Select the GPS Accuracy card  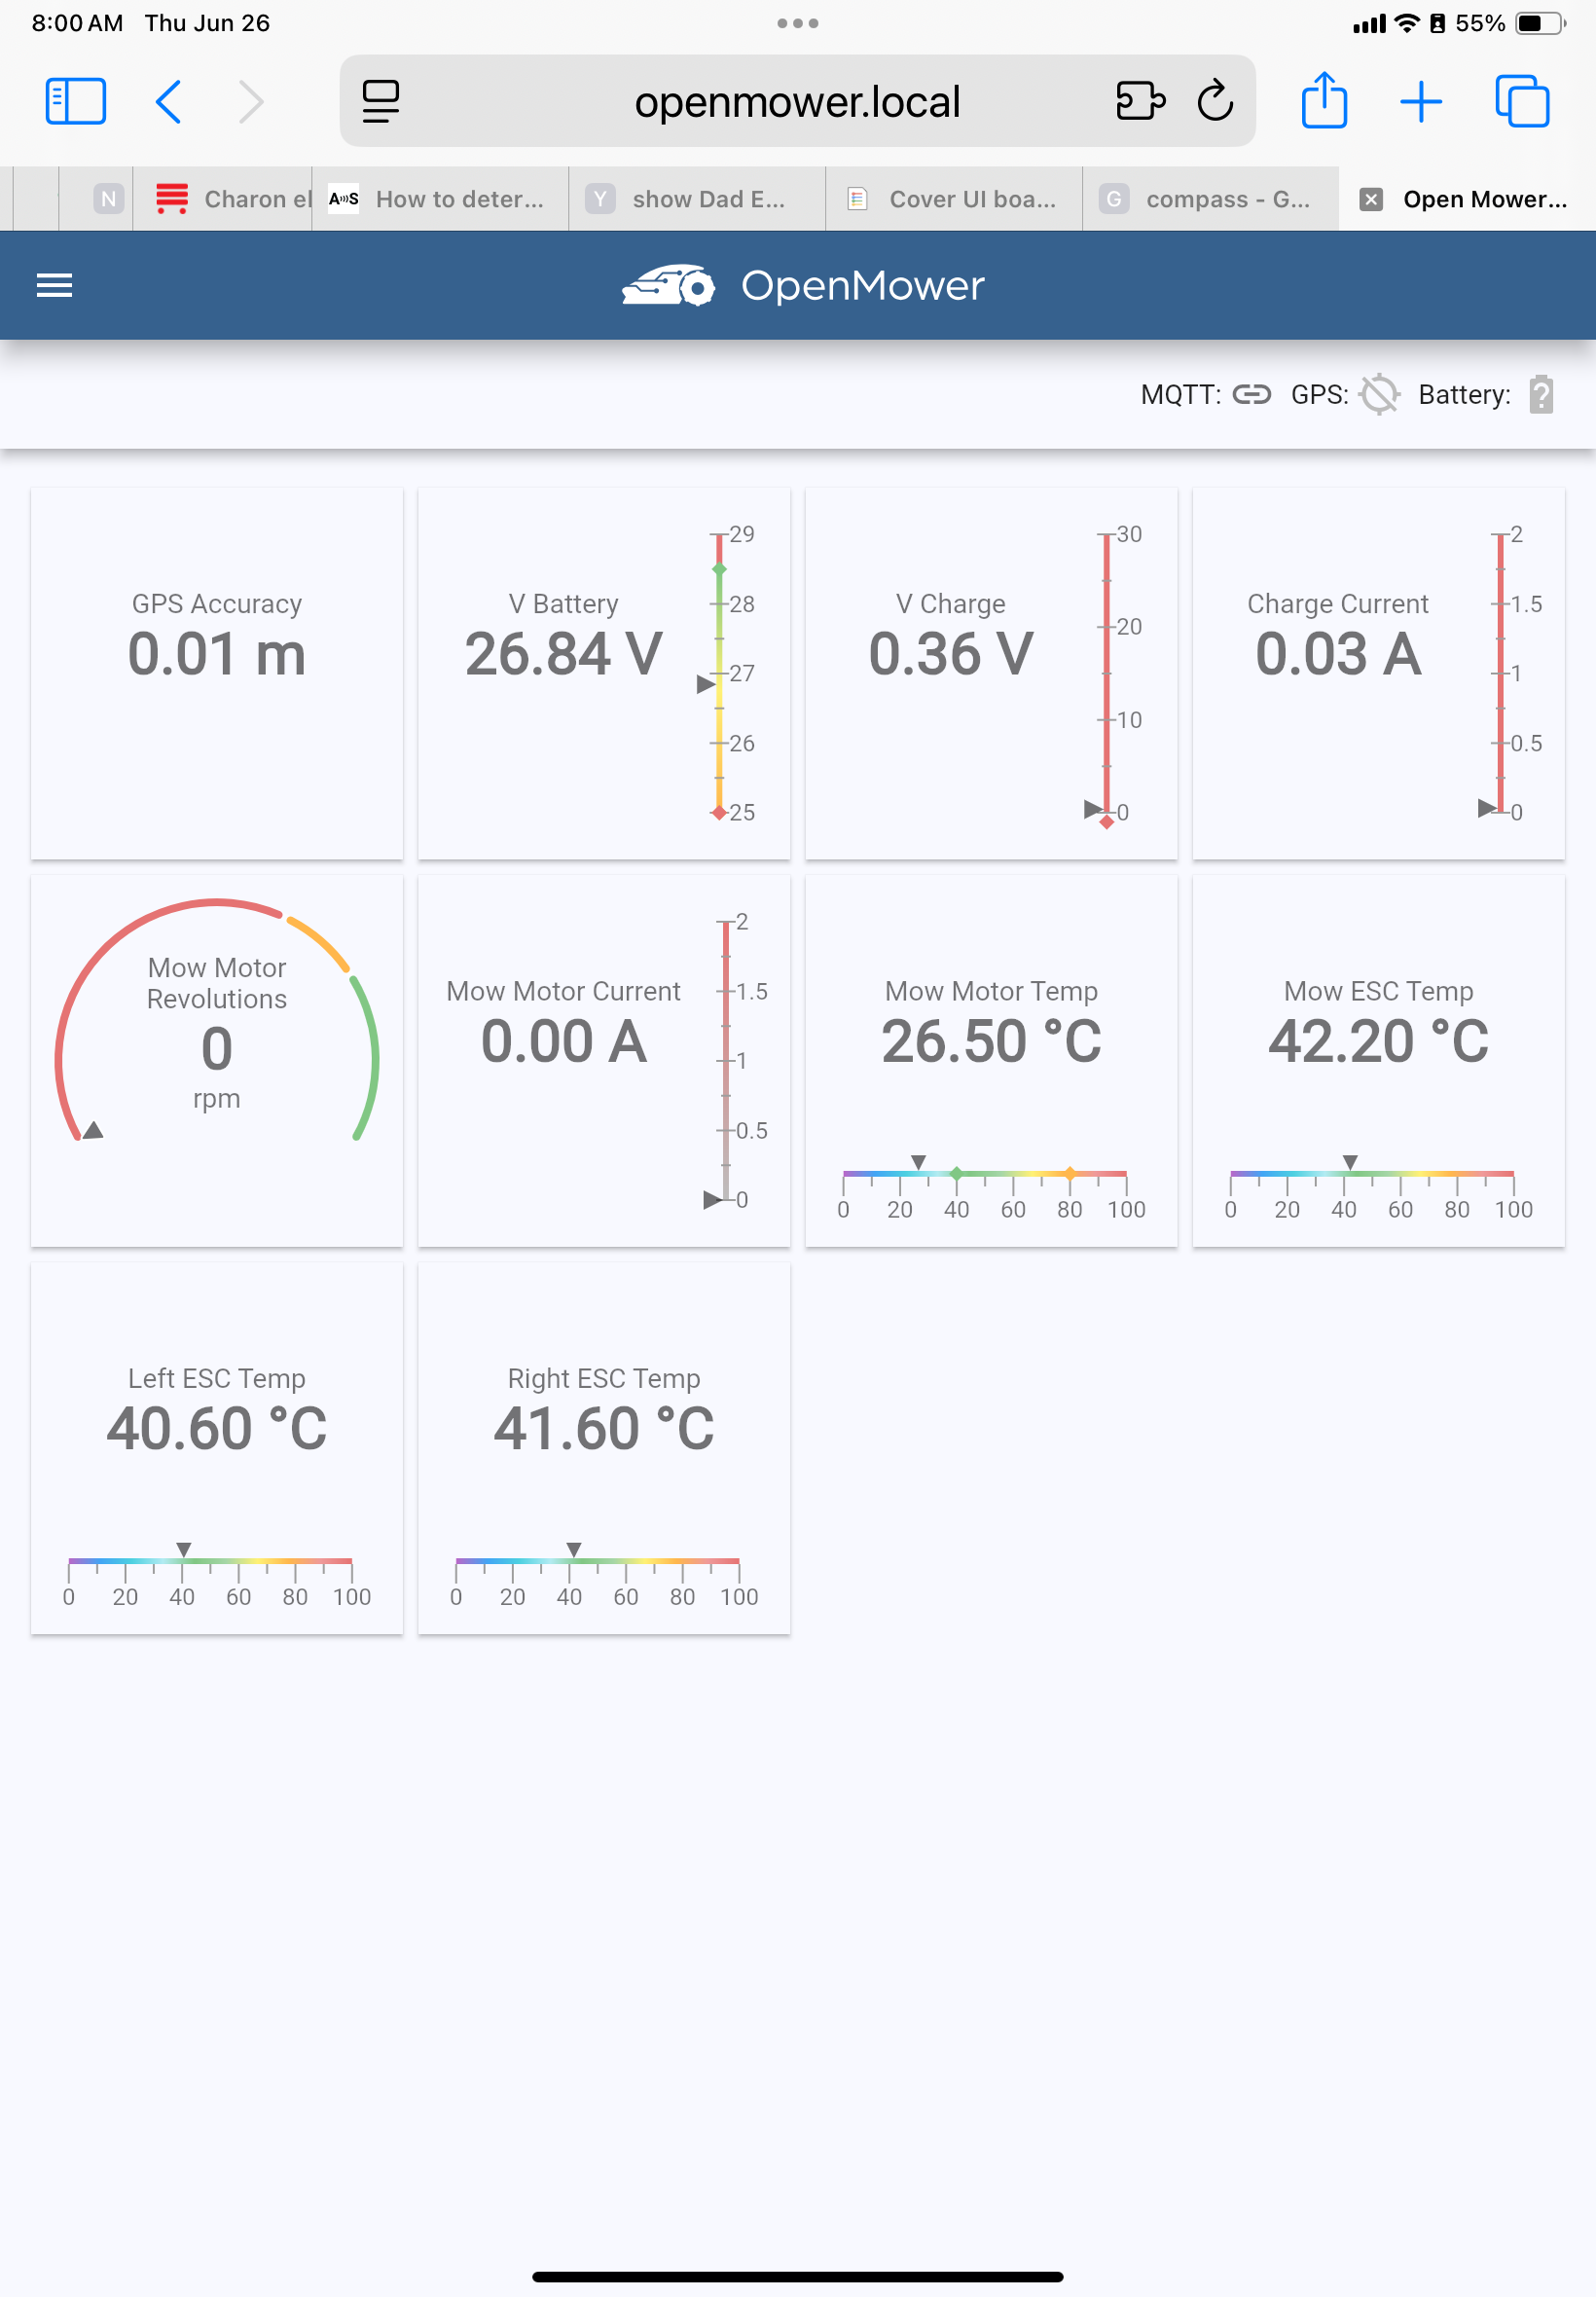coord(217,673)
